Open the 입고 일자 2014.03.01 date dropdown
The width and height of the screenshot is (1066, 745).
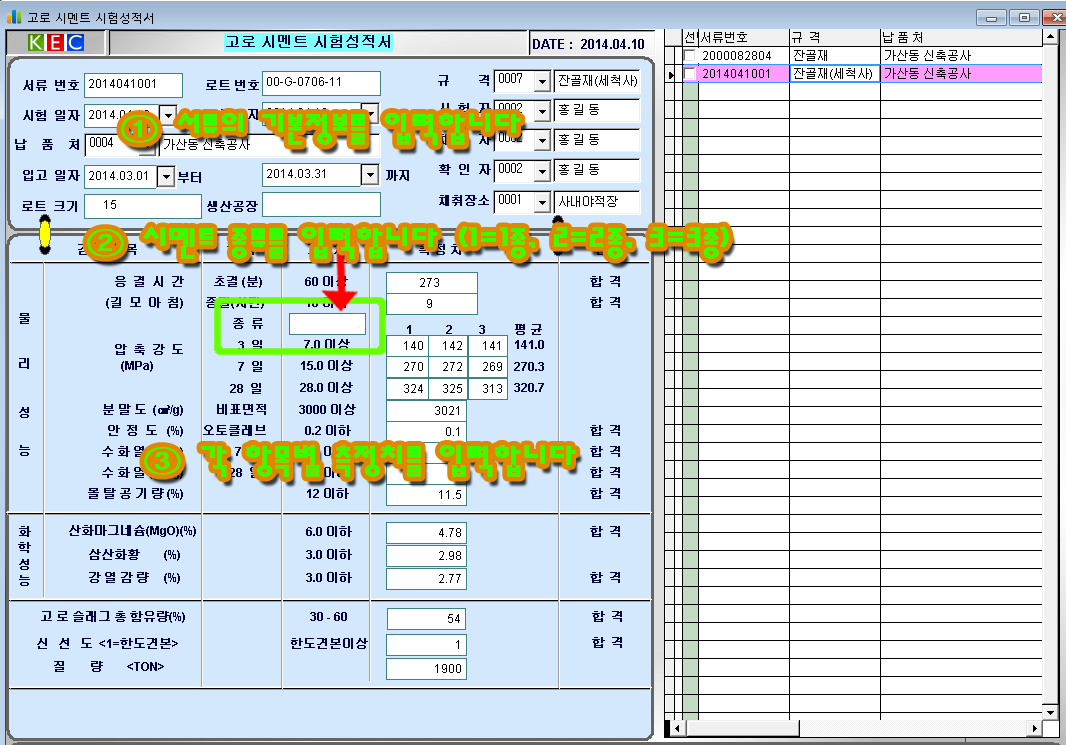pos(166,175)
